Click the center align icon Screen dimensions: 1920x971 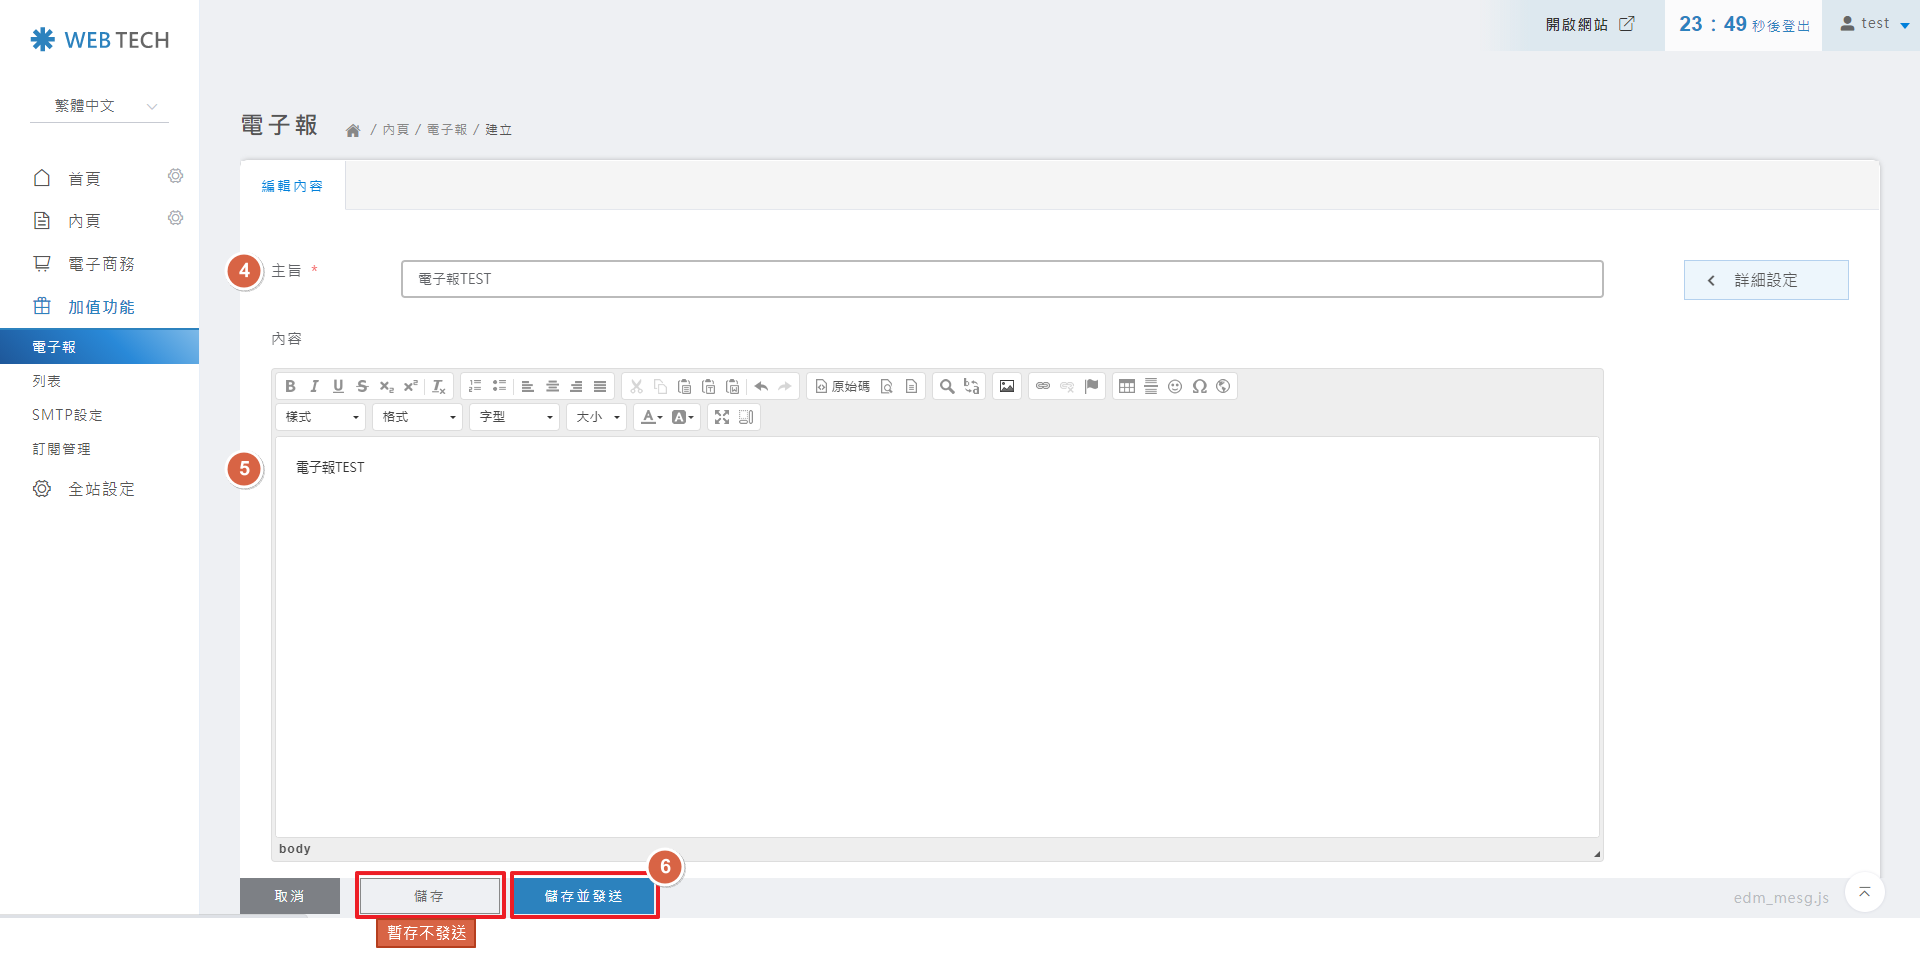pyautogui.click(x=552, y=387)
